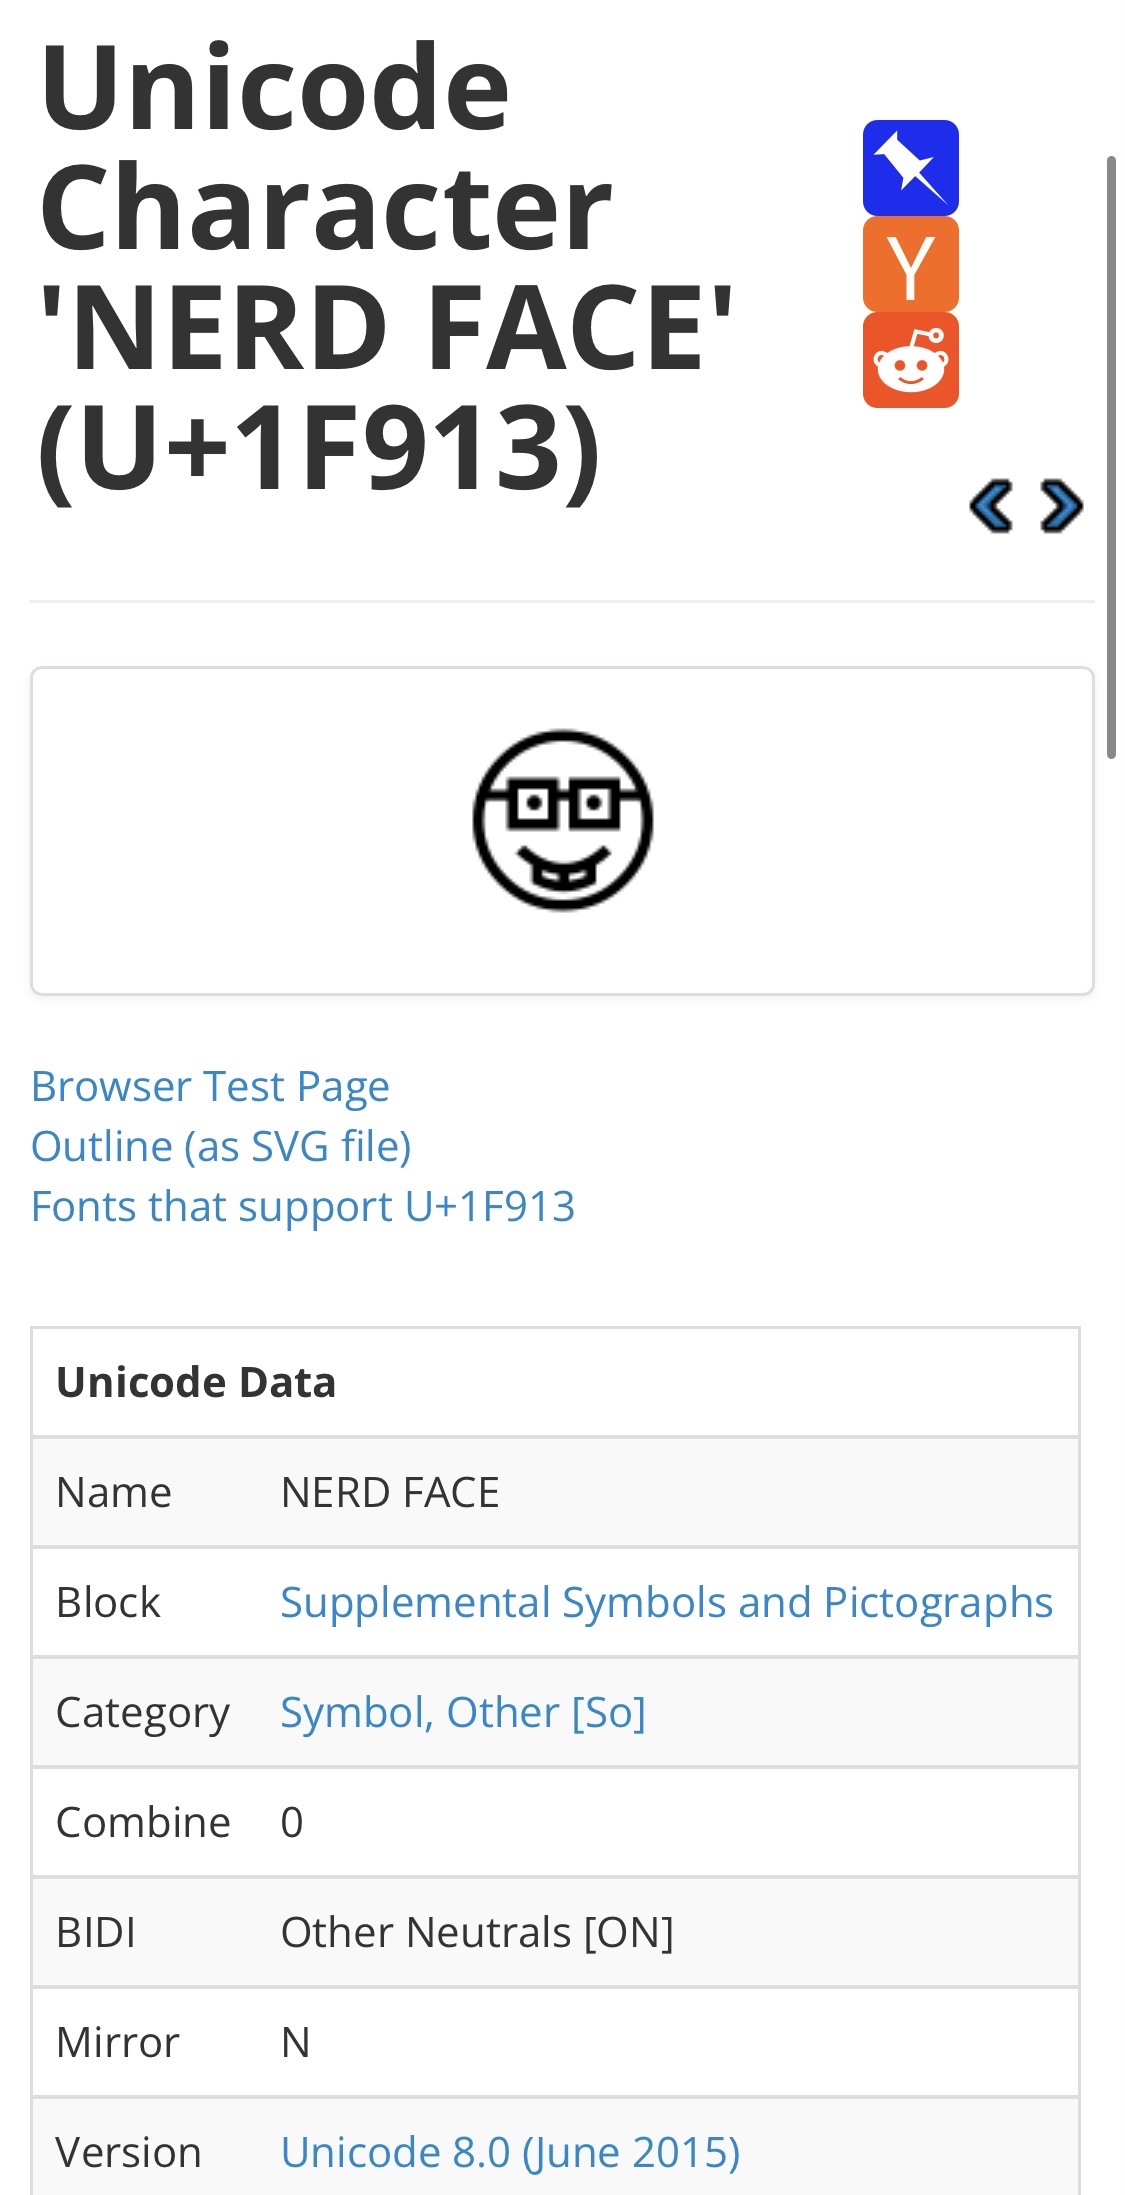Click the nerd face glyph preview
The image size is (1125, 2195).
[562, 820]
